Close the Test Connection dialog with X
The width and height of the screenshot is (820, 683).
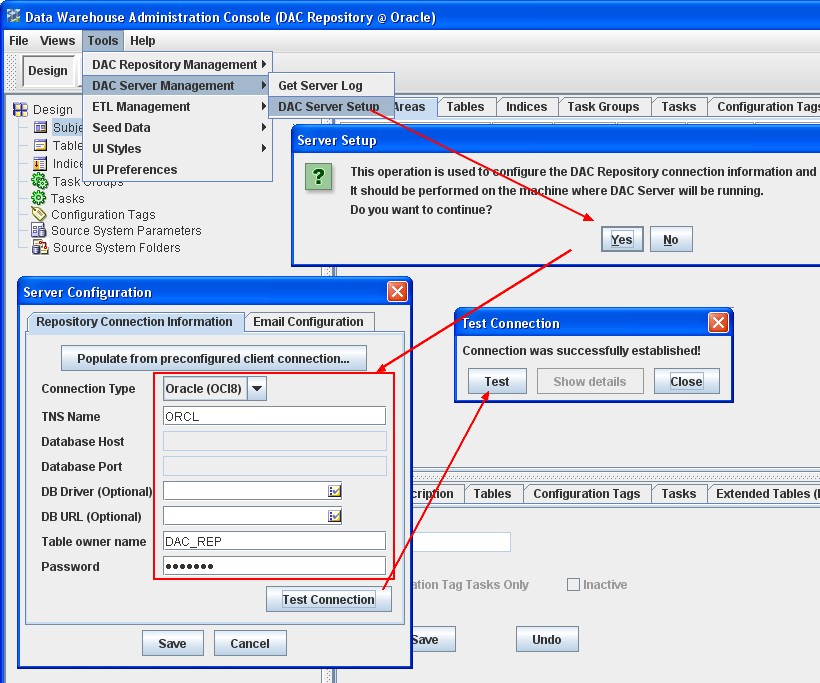point(718,322)
